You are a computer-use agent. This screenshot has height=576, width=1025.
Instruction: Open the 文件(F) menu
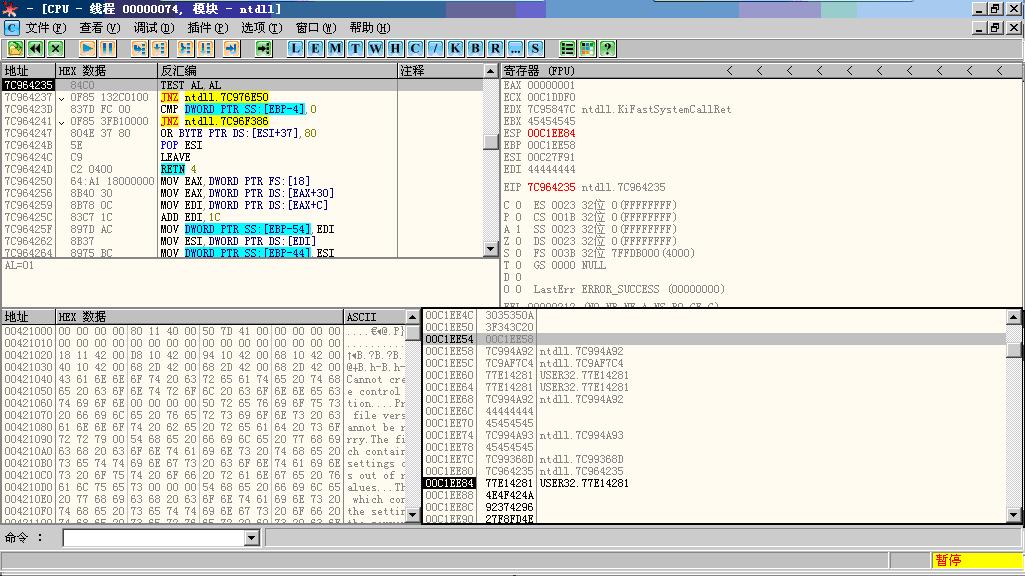[46, 27]
